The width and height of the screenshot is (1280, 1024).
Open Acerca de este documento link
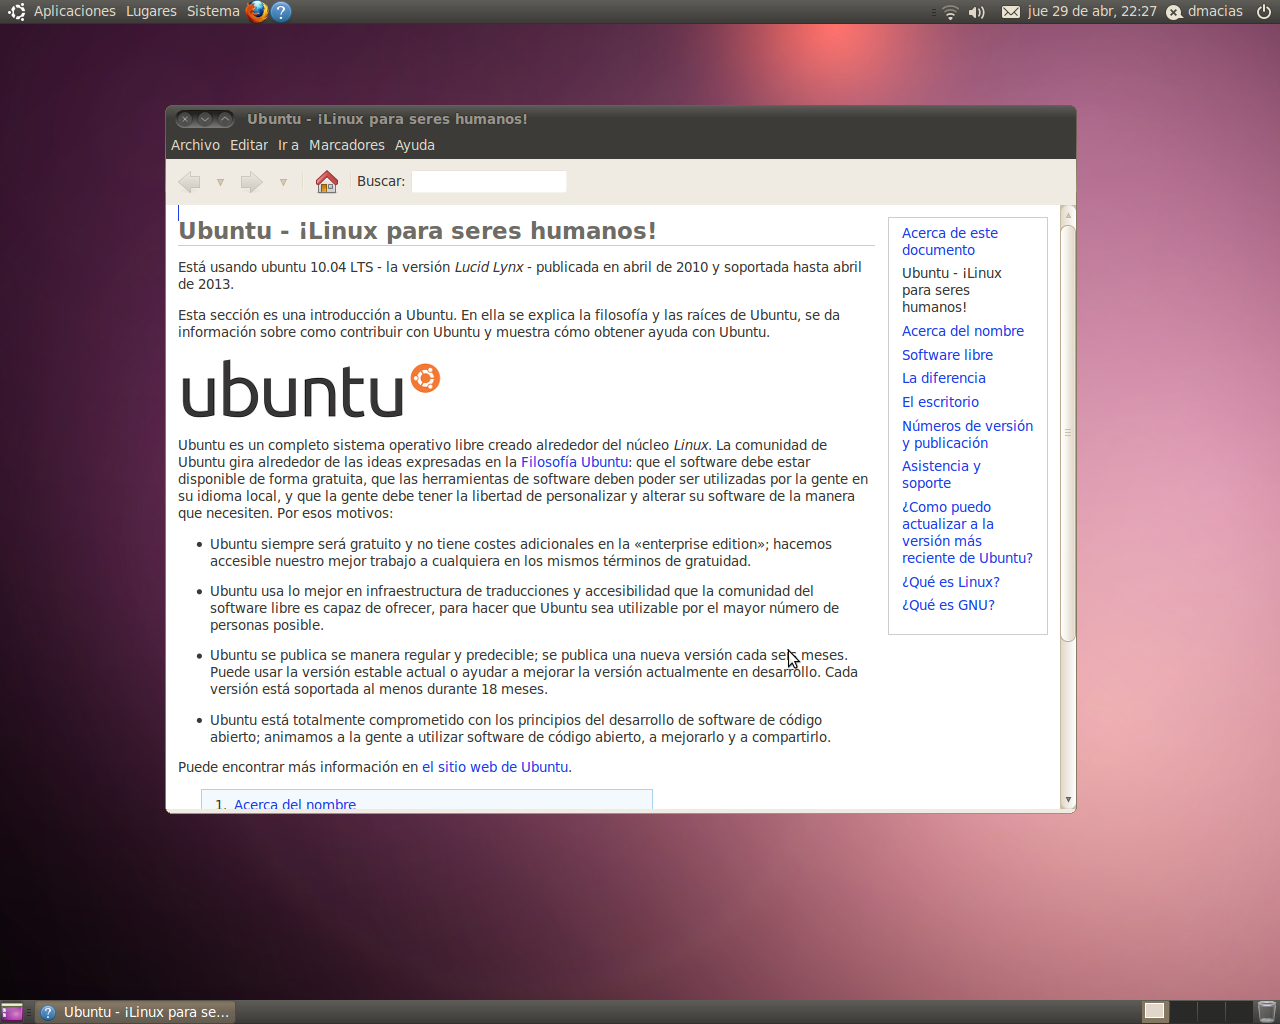[x=950, y=241]
